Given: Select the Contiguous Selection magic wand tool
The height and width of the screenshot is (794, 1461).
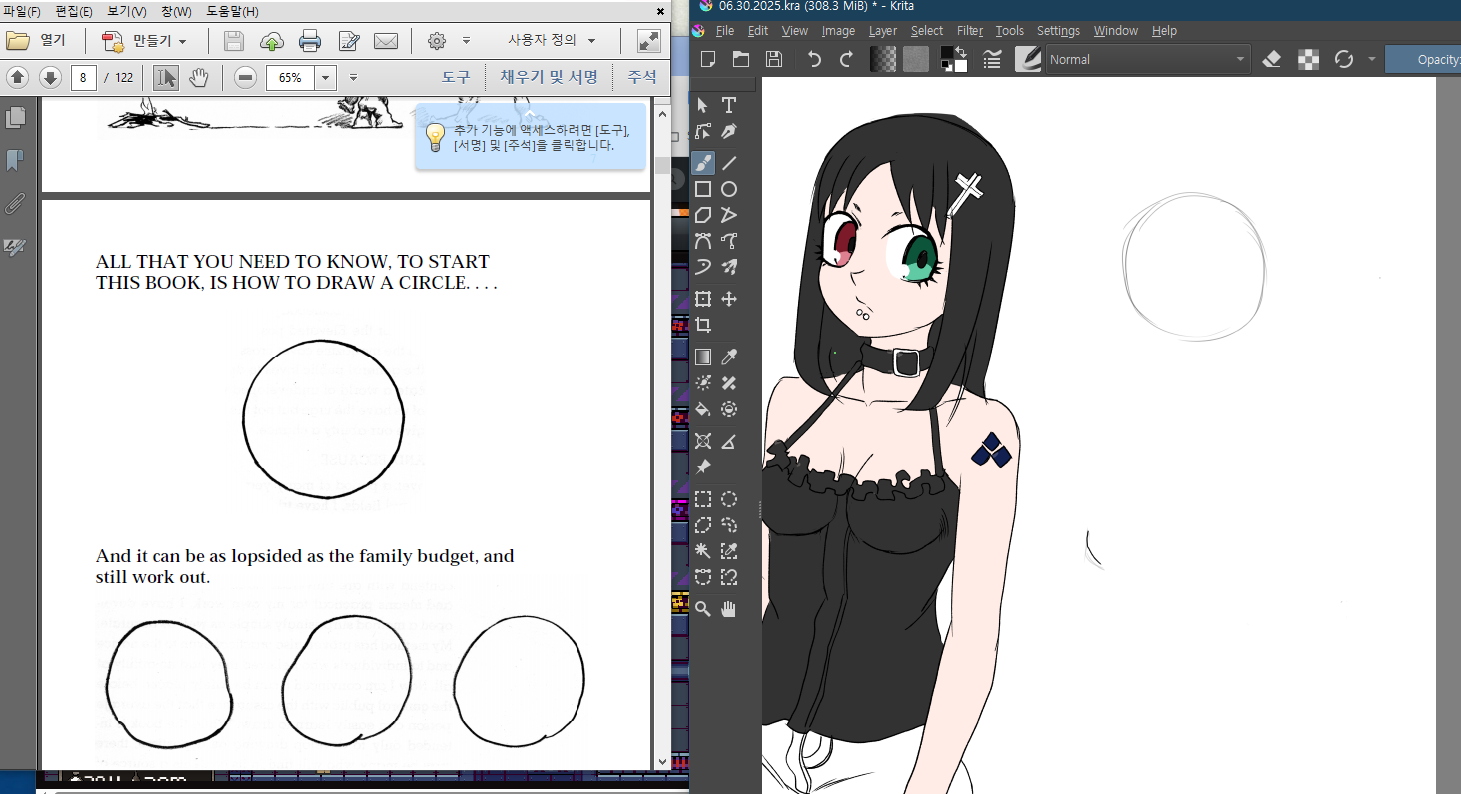Looking at the screenshot, I should pos(703,551).
